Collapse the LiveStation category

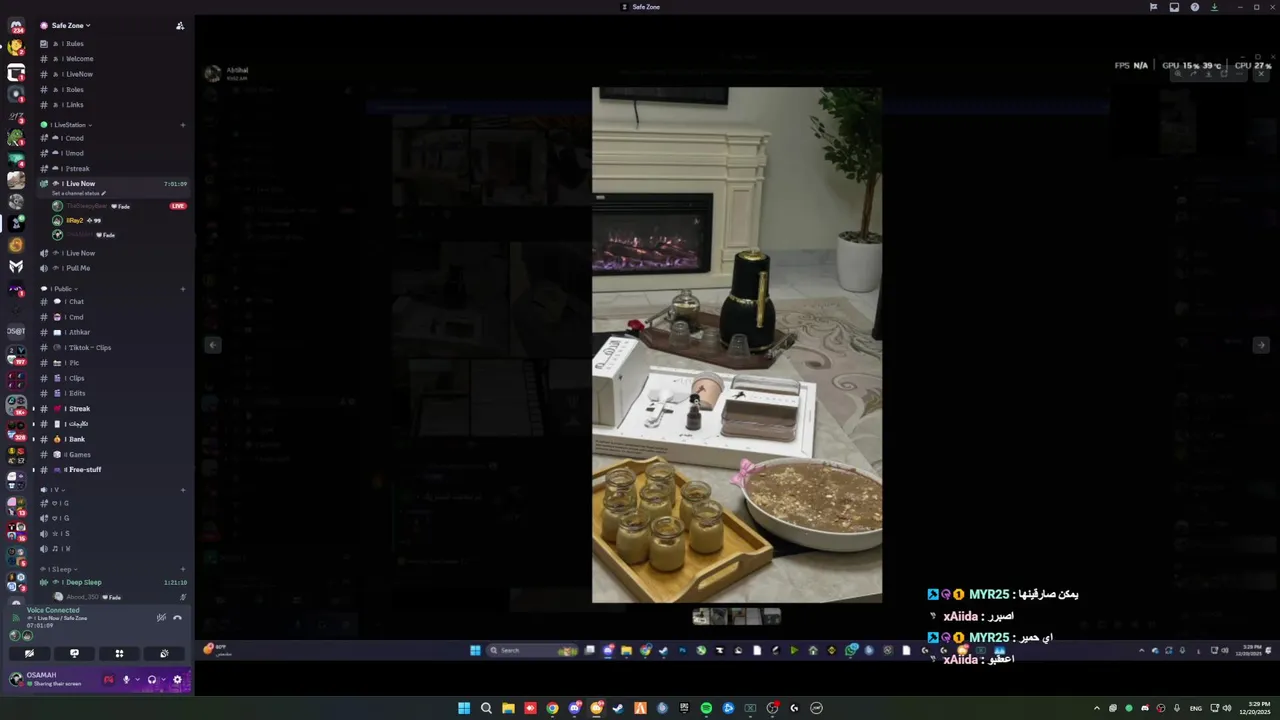point(67,125)
